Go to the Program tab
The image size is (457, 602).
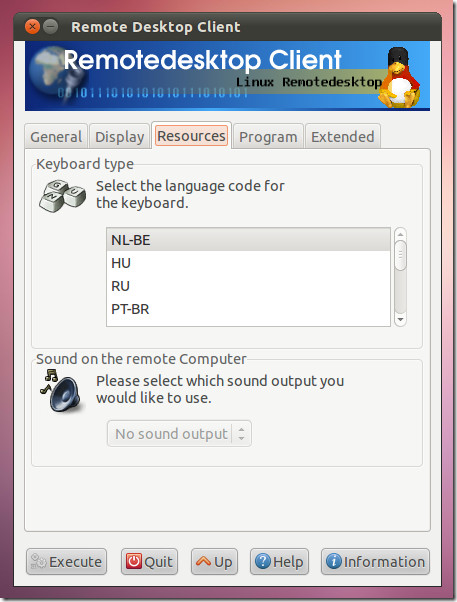tap(268, 136)
